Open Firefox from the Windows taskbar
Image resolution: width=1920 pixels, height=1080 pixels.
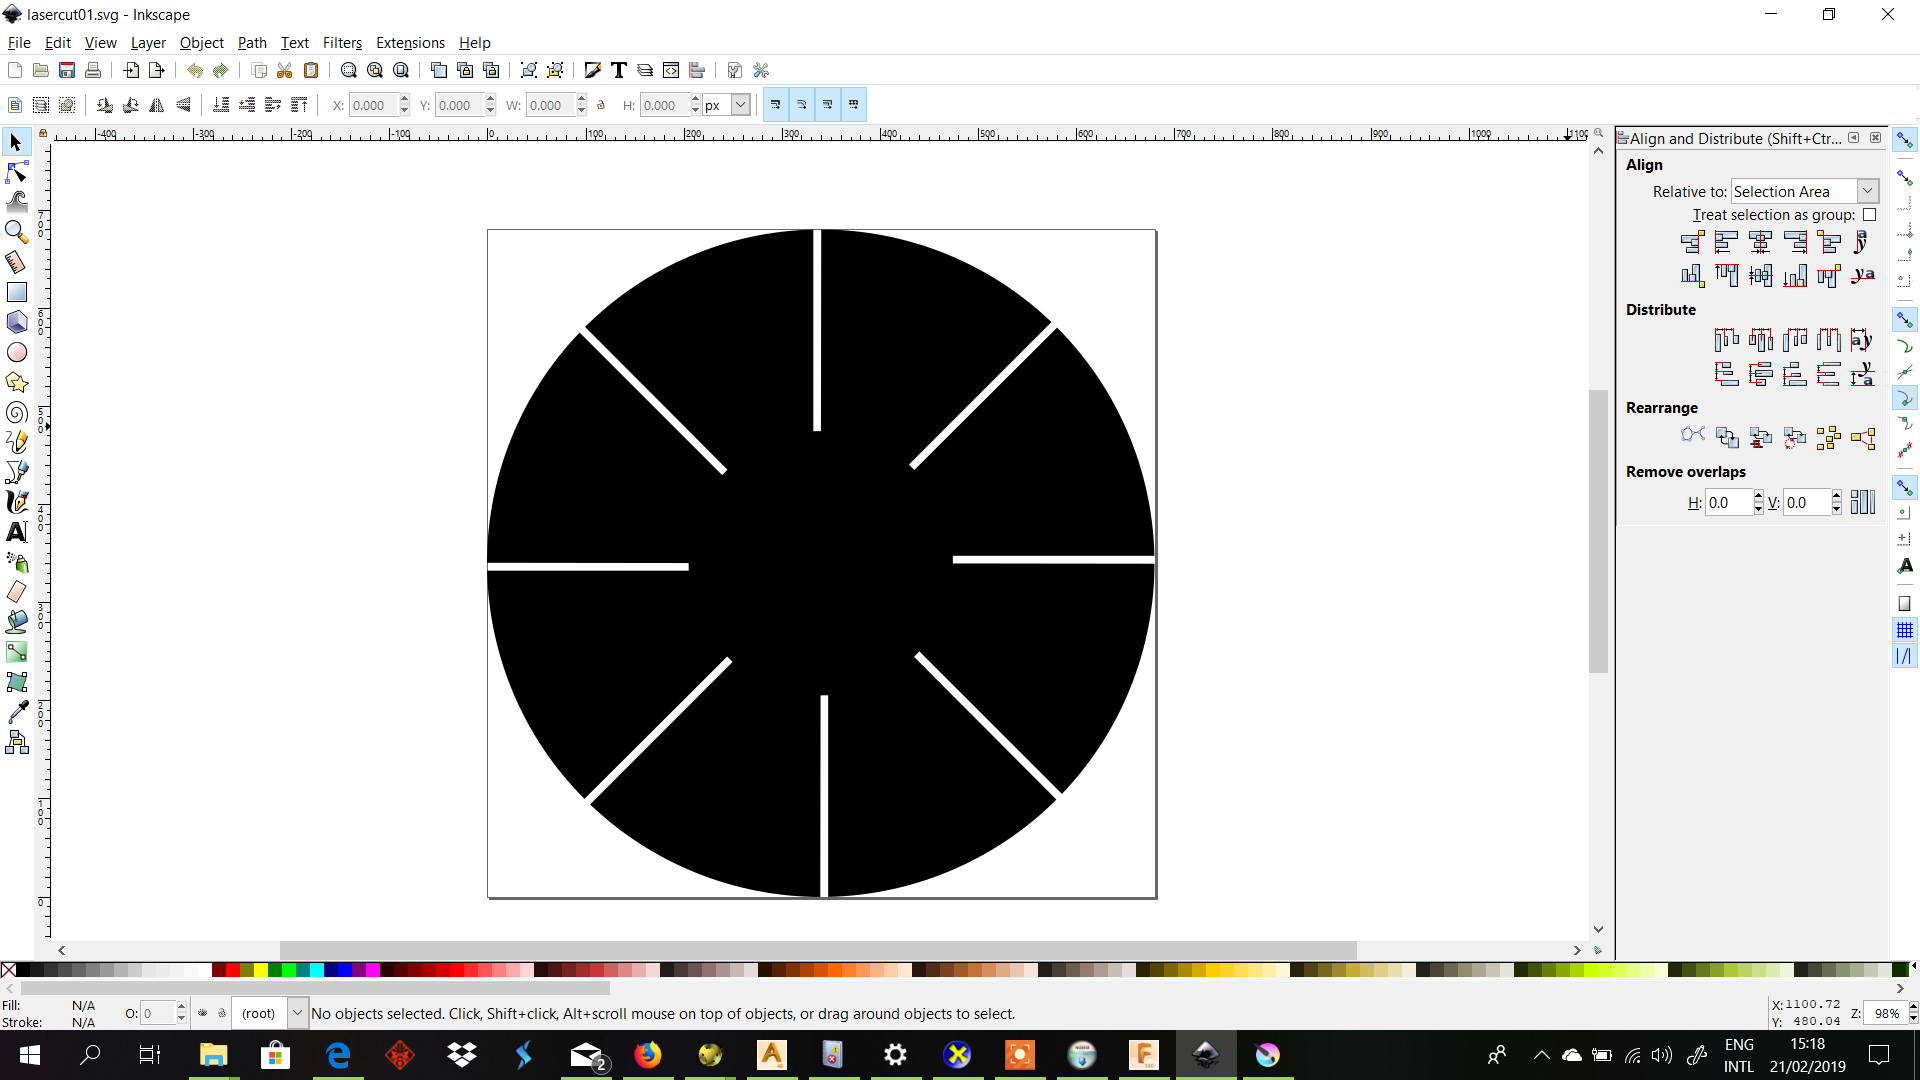[x=648, y=1055]
